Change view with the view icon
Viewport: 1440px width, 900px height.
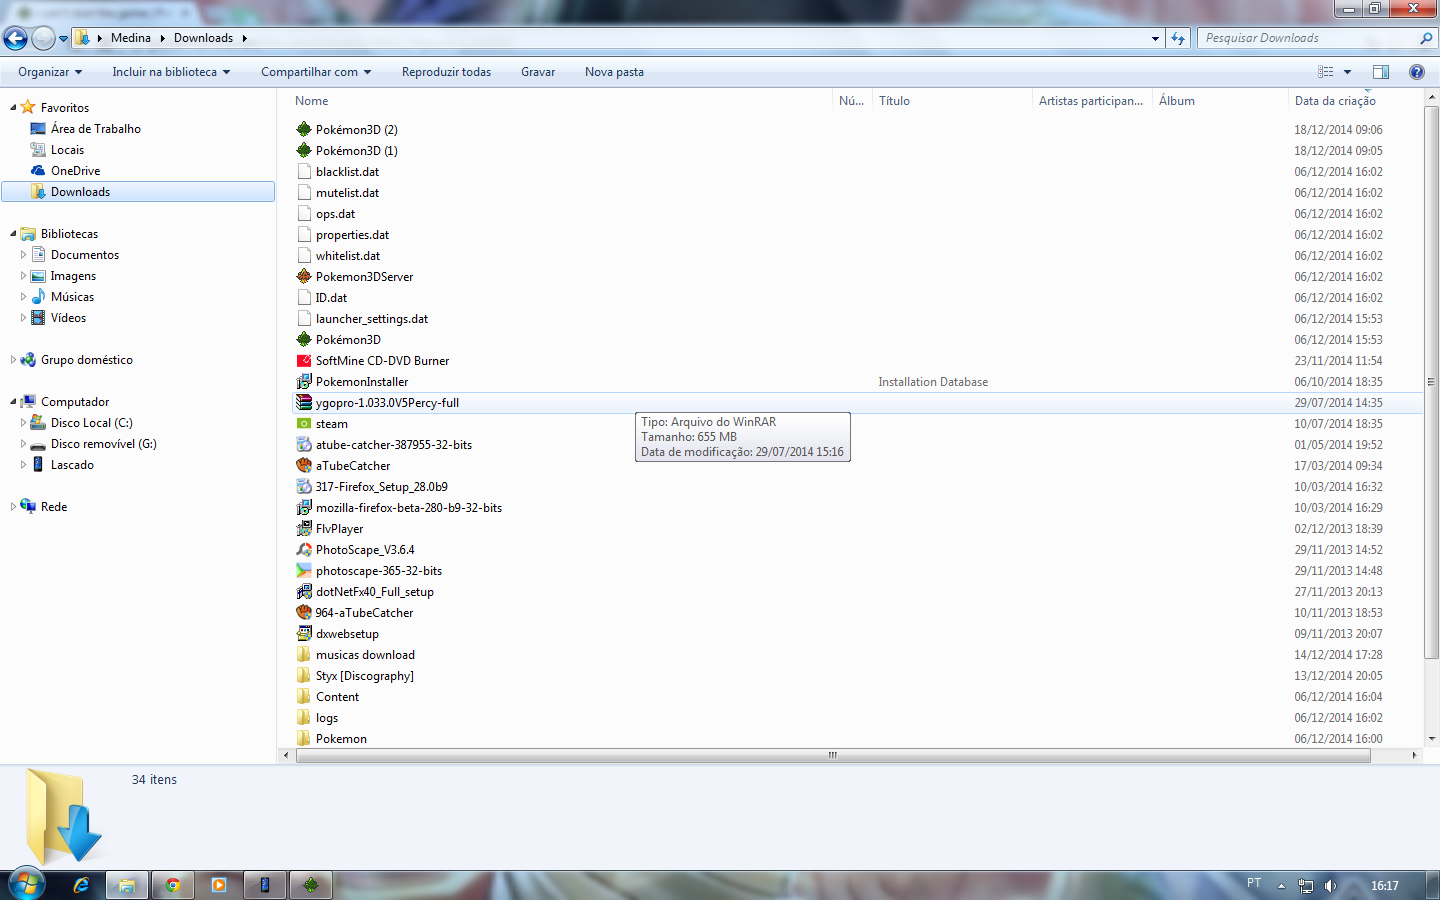pyautogui.click(x=1326, y=72)
